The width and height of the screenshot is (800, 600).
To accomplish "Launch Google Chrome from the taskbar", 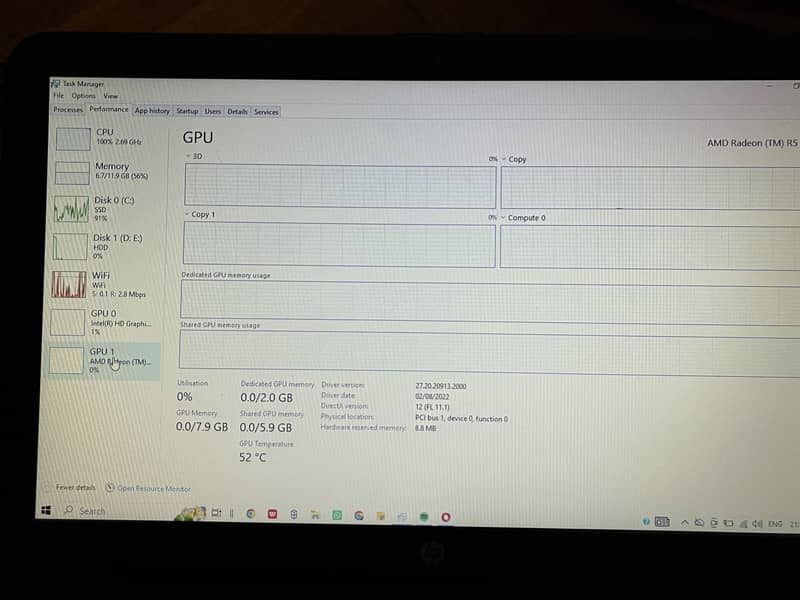I will tap(251, 514).
